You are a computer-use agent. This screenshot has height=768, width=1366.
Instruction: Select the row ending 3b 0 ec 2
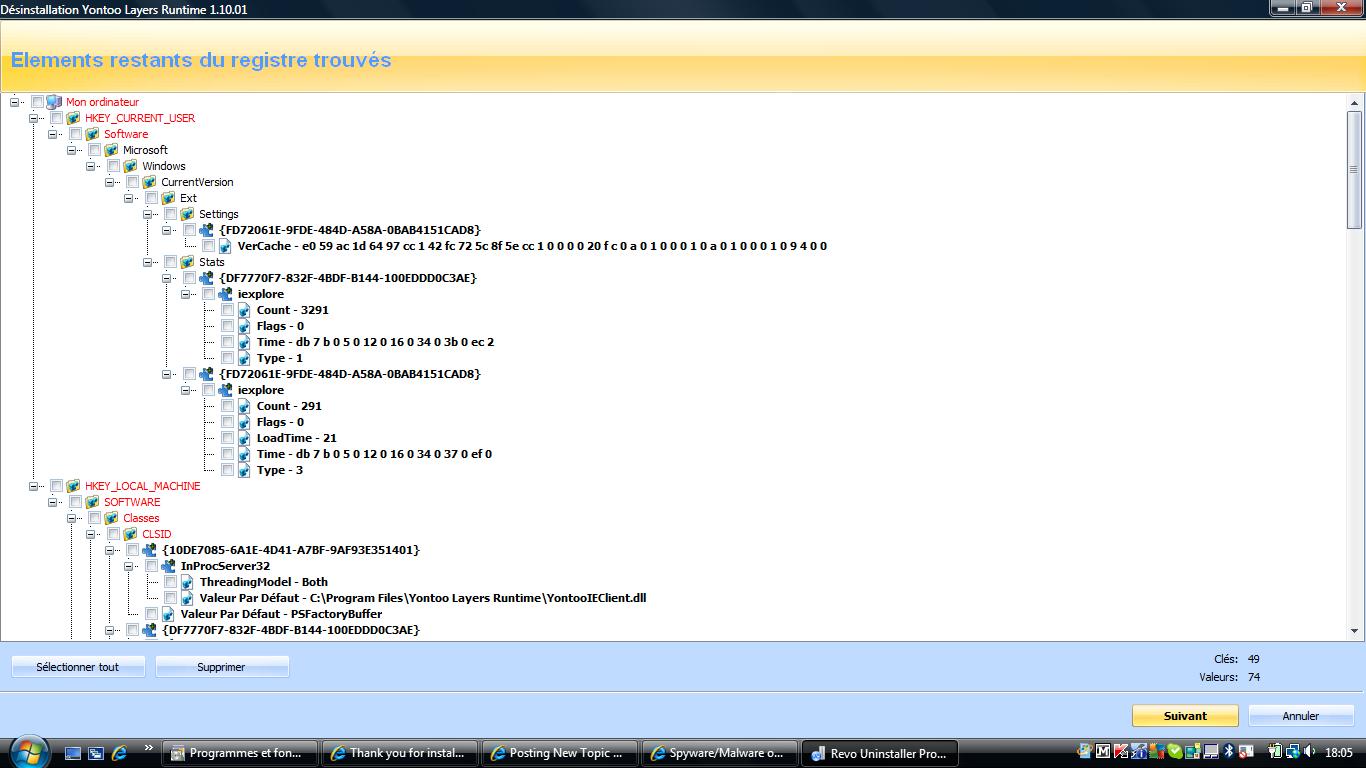[x=375, y=342]
